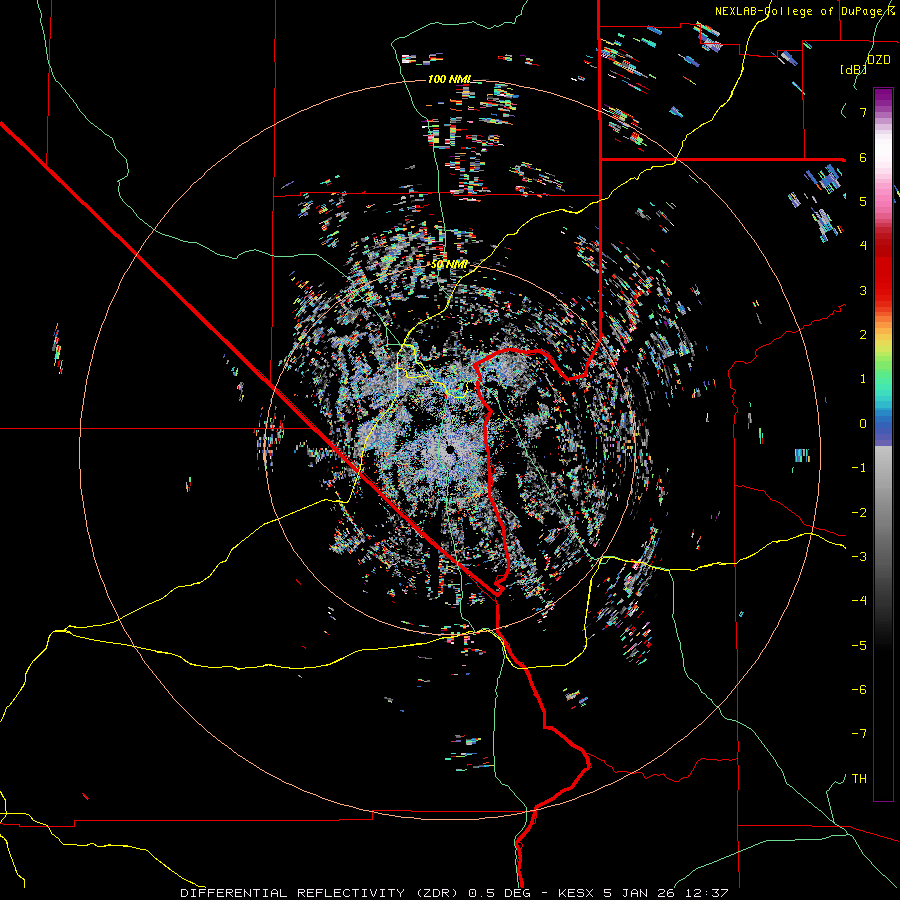Screen dimensions: 900x900
Task: Click the black radar site dot at center
Action: 450,449
